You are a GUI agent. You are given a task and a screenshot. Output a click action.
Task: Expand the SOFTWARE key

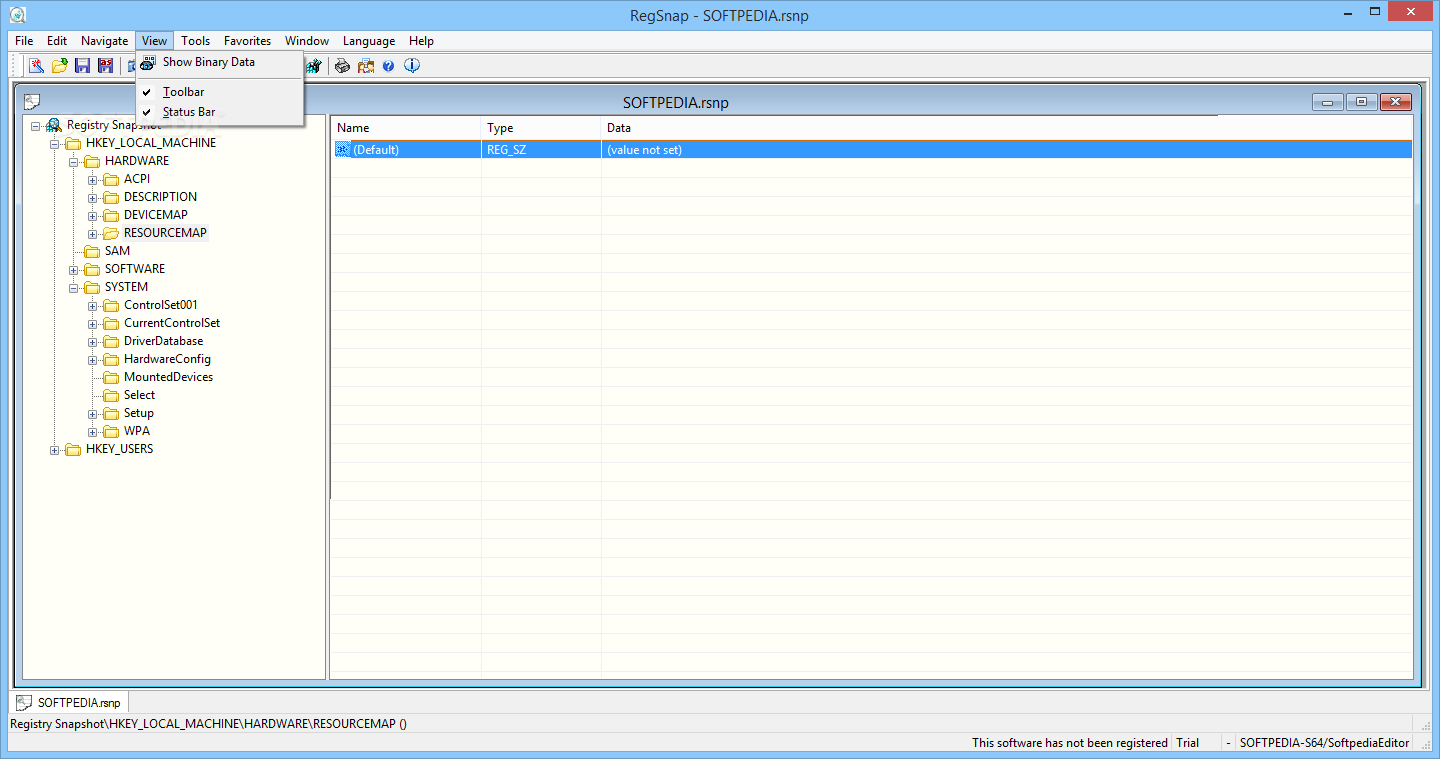(x=74, y=270)
